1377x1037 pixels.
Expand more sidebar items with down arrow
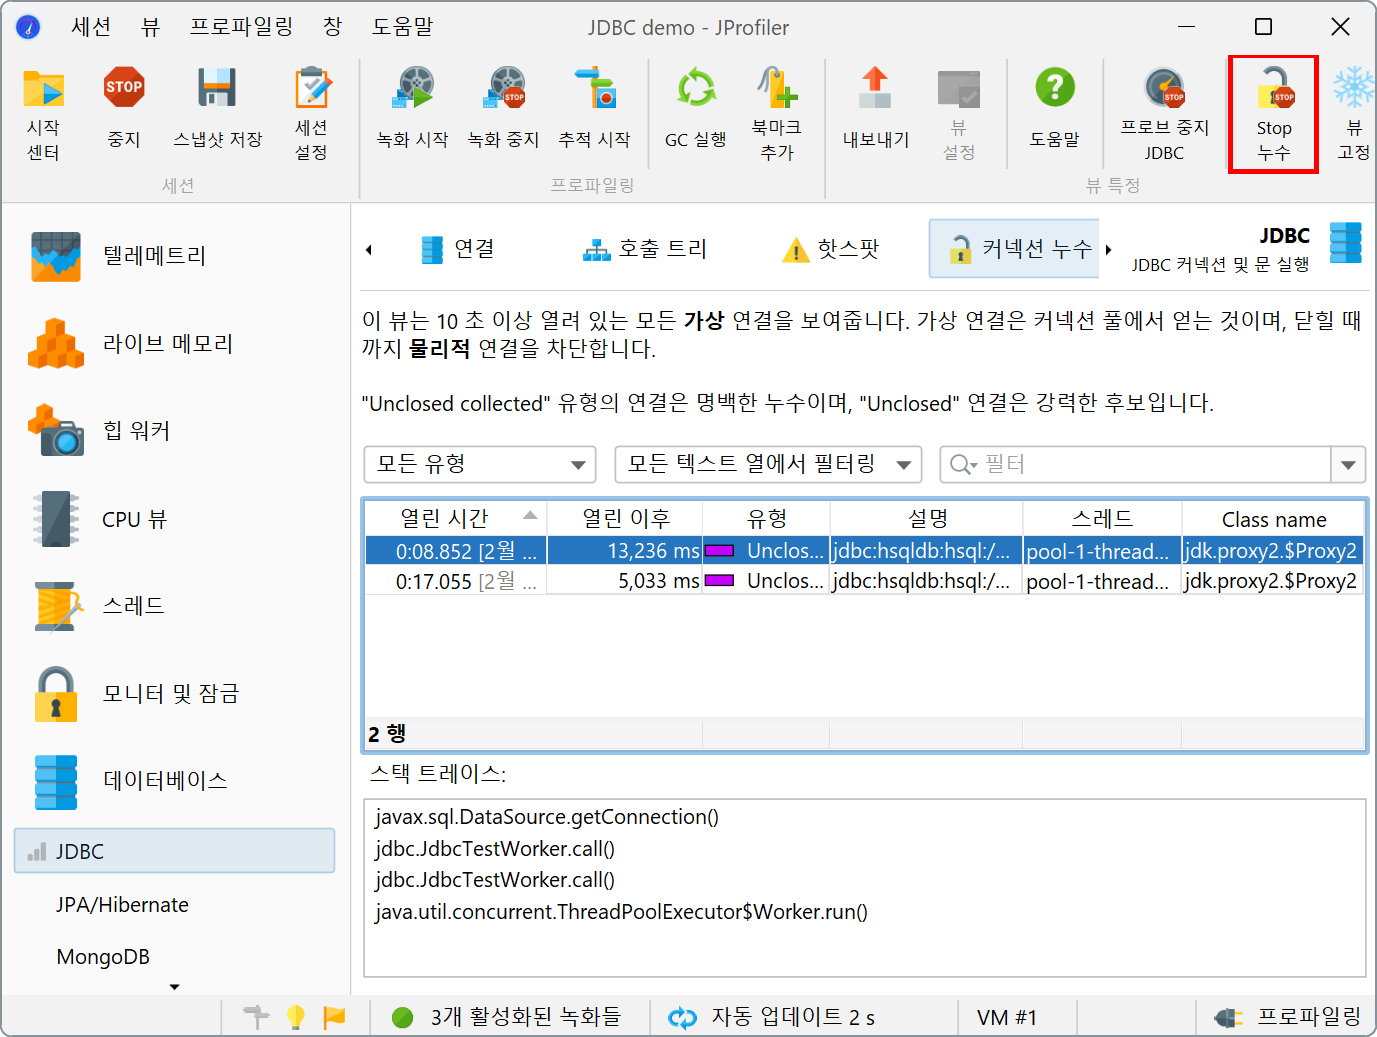point(175,987)
